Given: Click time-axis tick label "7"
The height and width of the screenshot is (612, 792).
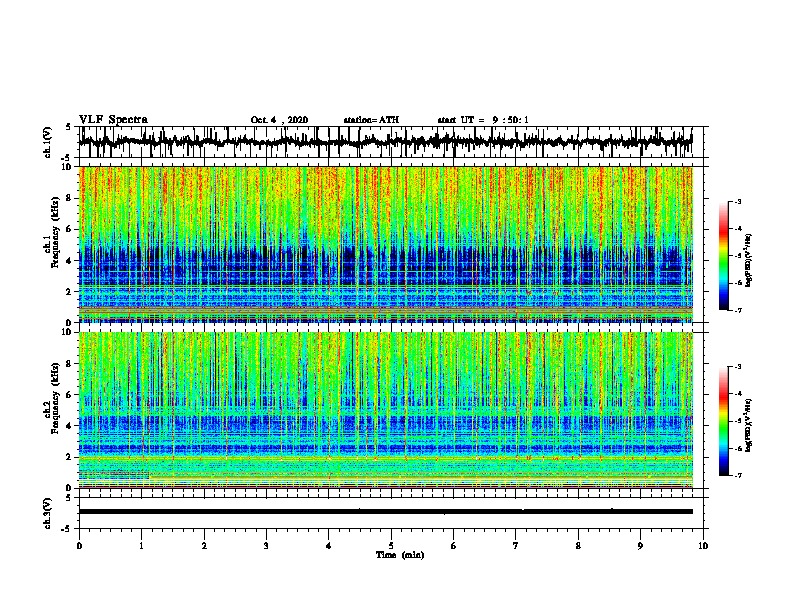Looking at the screenshot, I should [516, 546].
